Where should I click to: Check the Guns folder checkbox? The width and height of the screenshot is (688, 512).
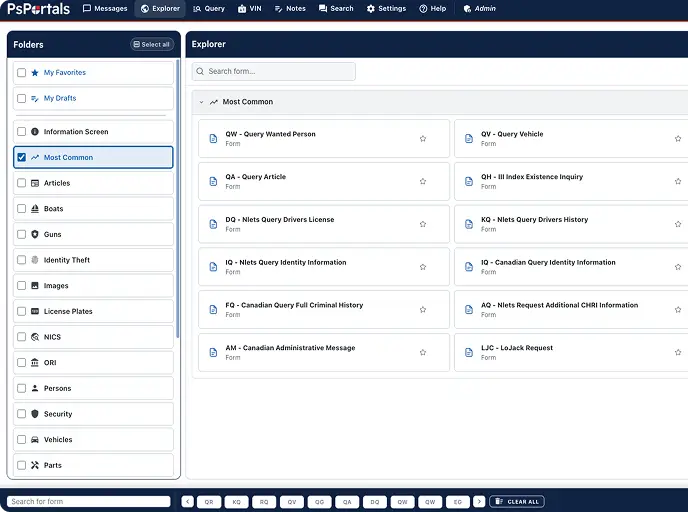22,234
